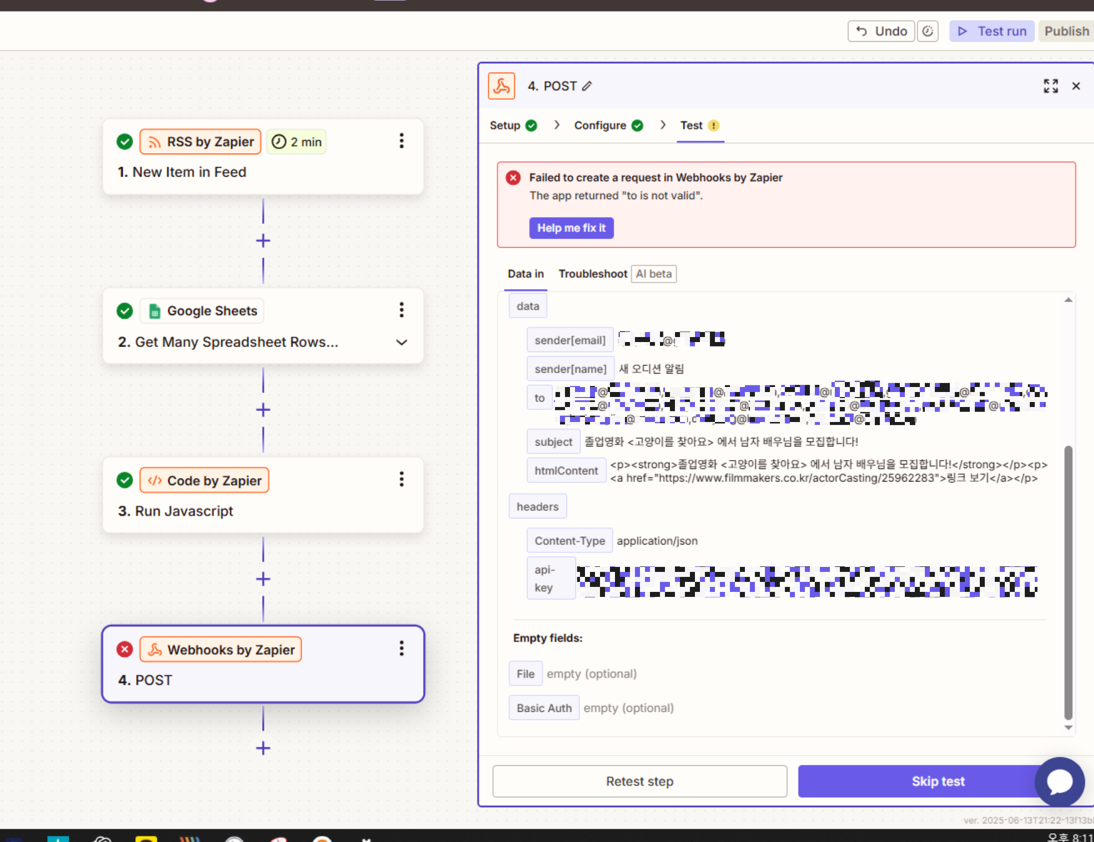Click the api-key field label
The height and width of the screenshot is (842, 1094).
tap(551, 578)
